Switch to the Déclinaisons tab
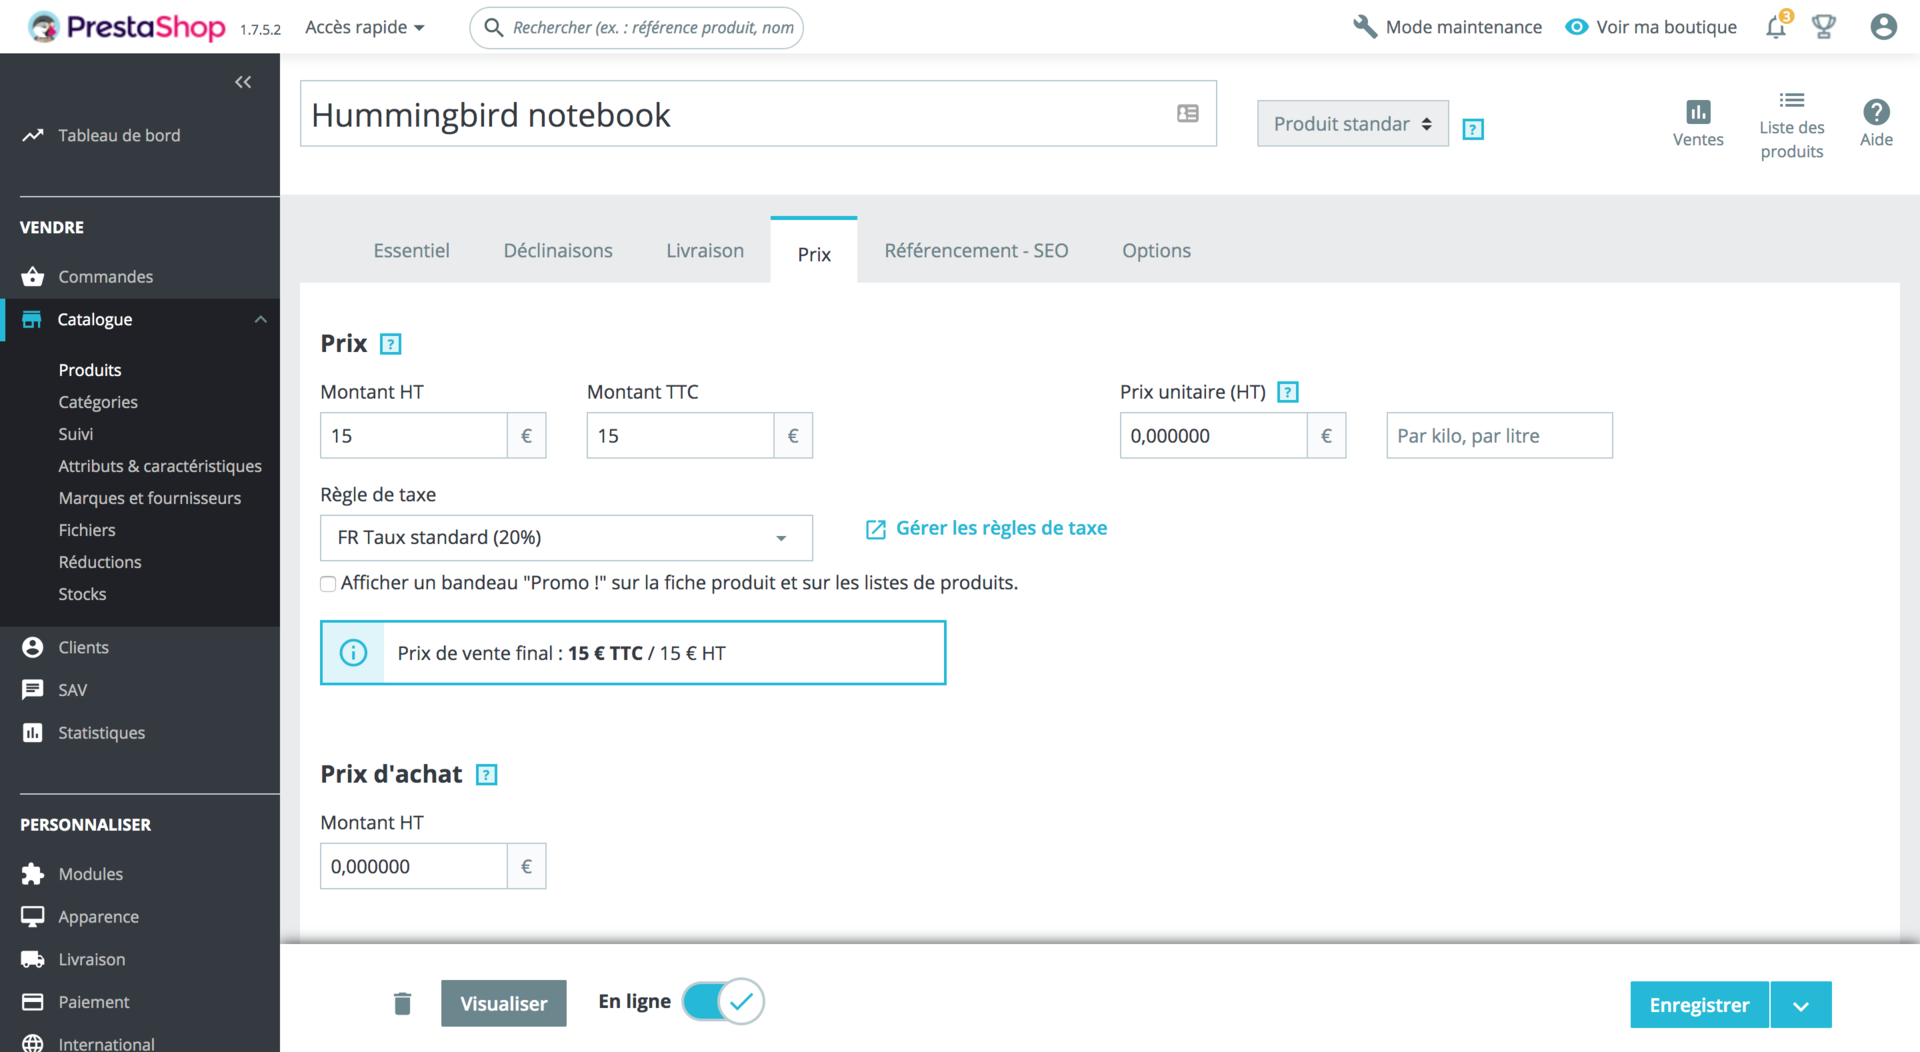This screenshot has height=1052, width=1920. point(558,251)
